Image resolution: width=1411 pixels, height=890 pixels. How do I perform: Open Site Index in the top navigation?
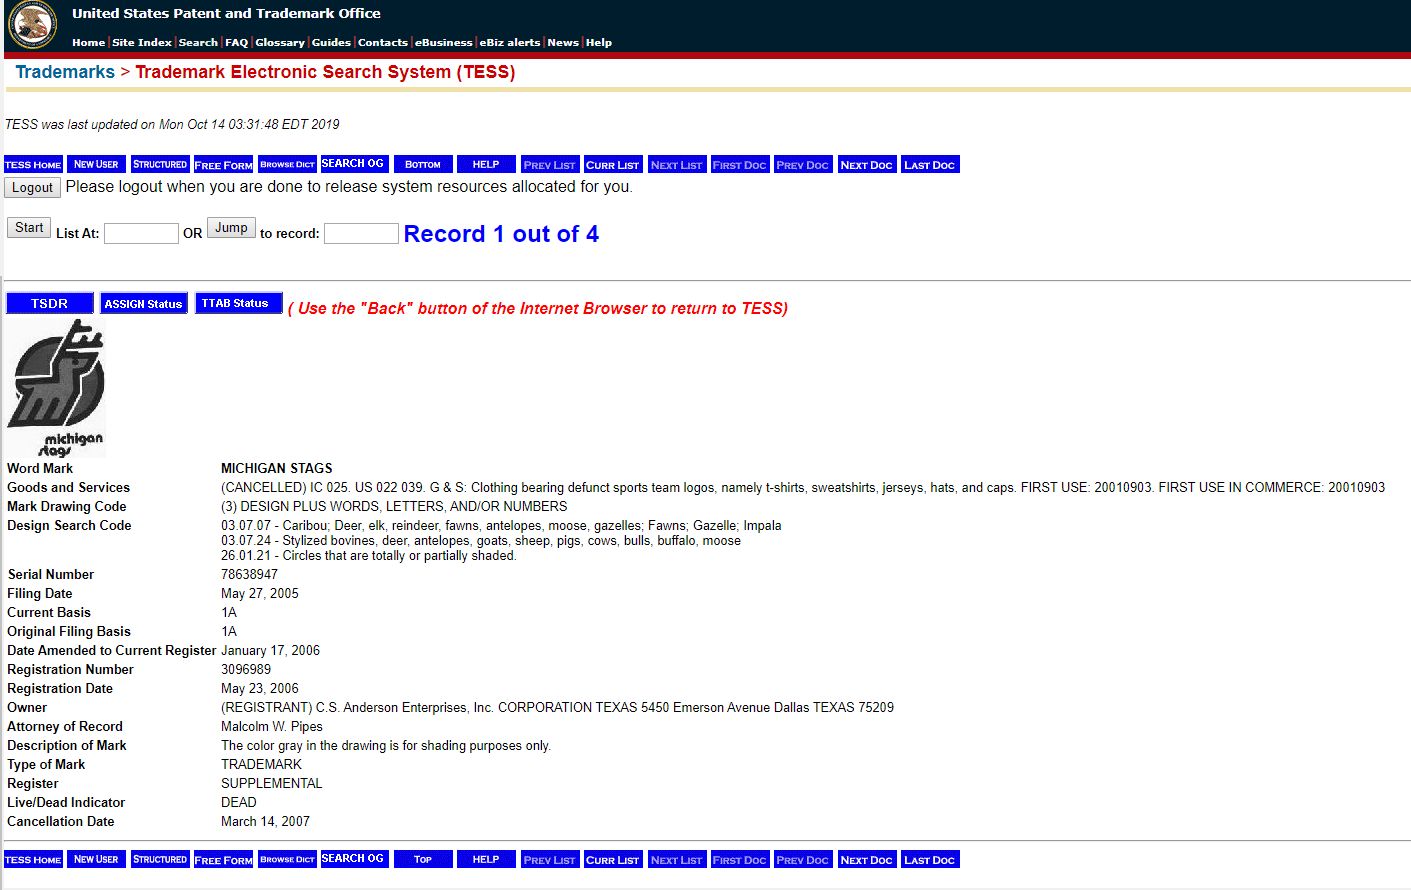142,42
